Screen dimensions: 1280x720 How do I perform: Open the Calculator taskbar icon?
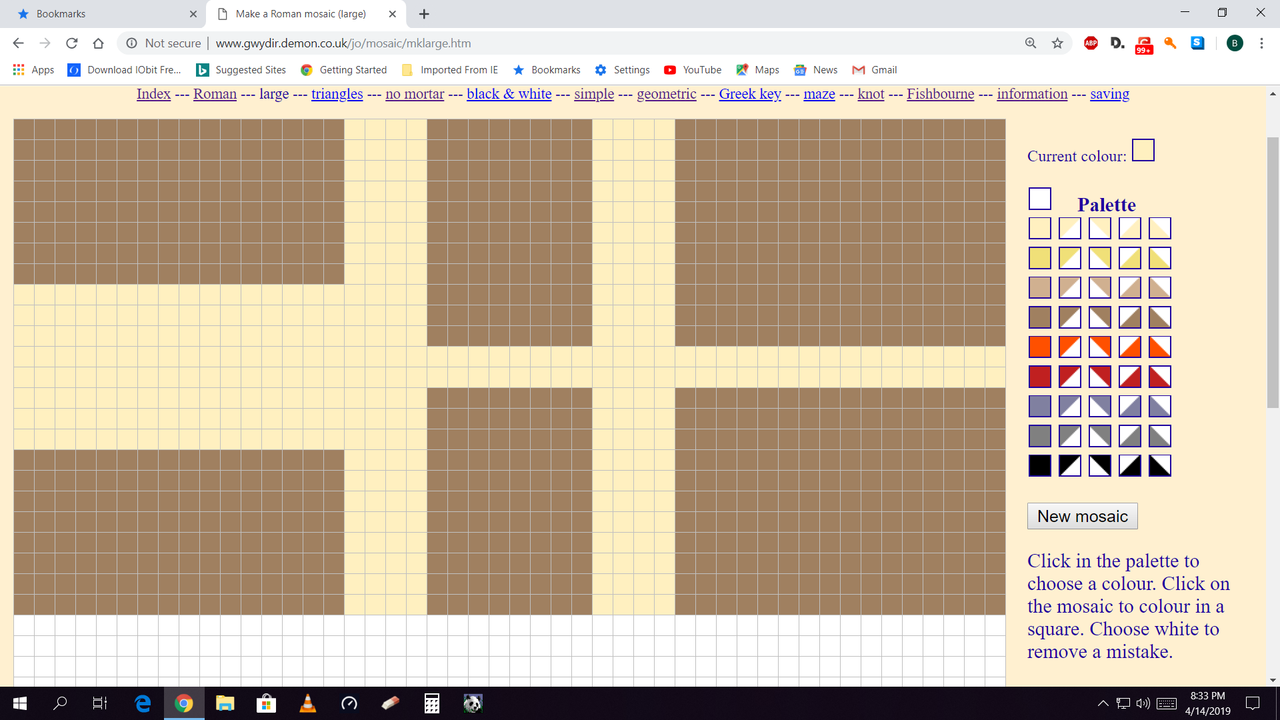point(432,704)
